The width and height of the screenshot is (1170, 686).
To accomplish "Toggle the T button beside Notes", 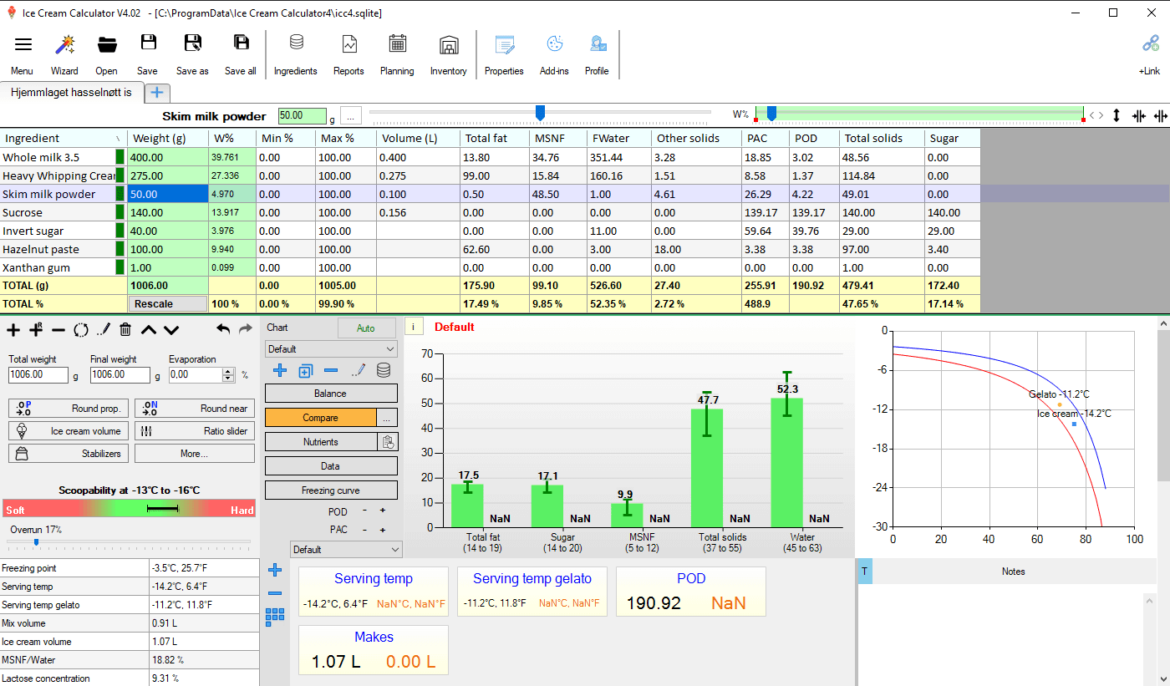I will click(864, 571).
